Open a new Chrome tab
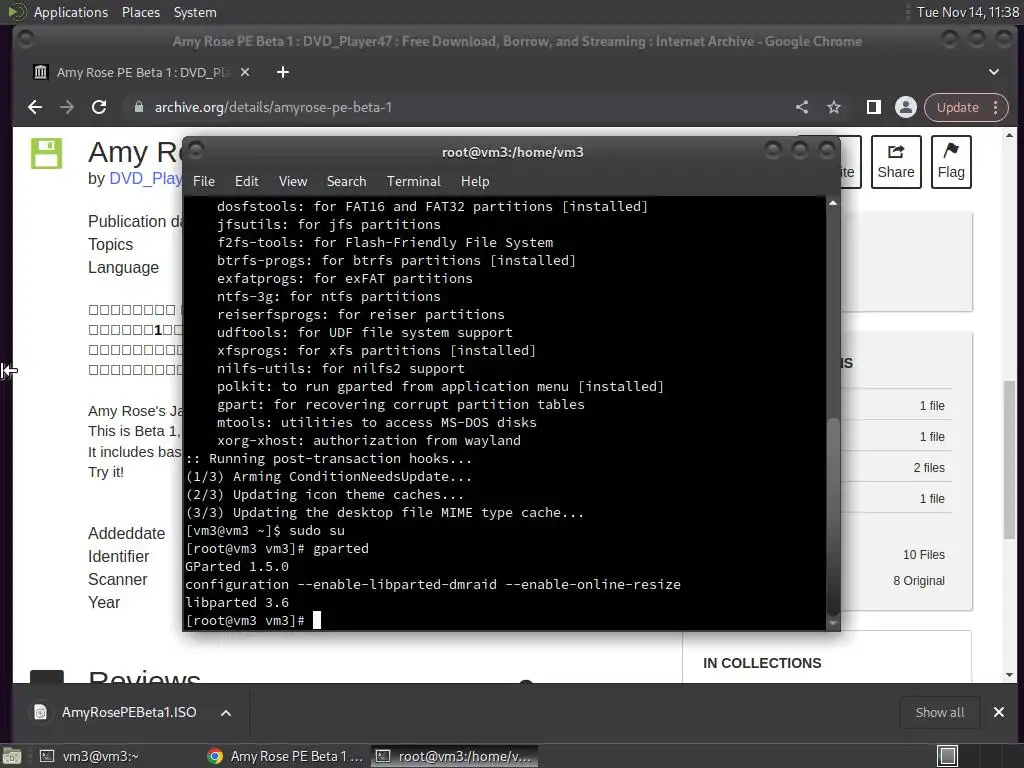 pos(283,72)
